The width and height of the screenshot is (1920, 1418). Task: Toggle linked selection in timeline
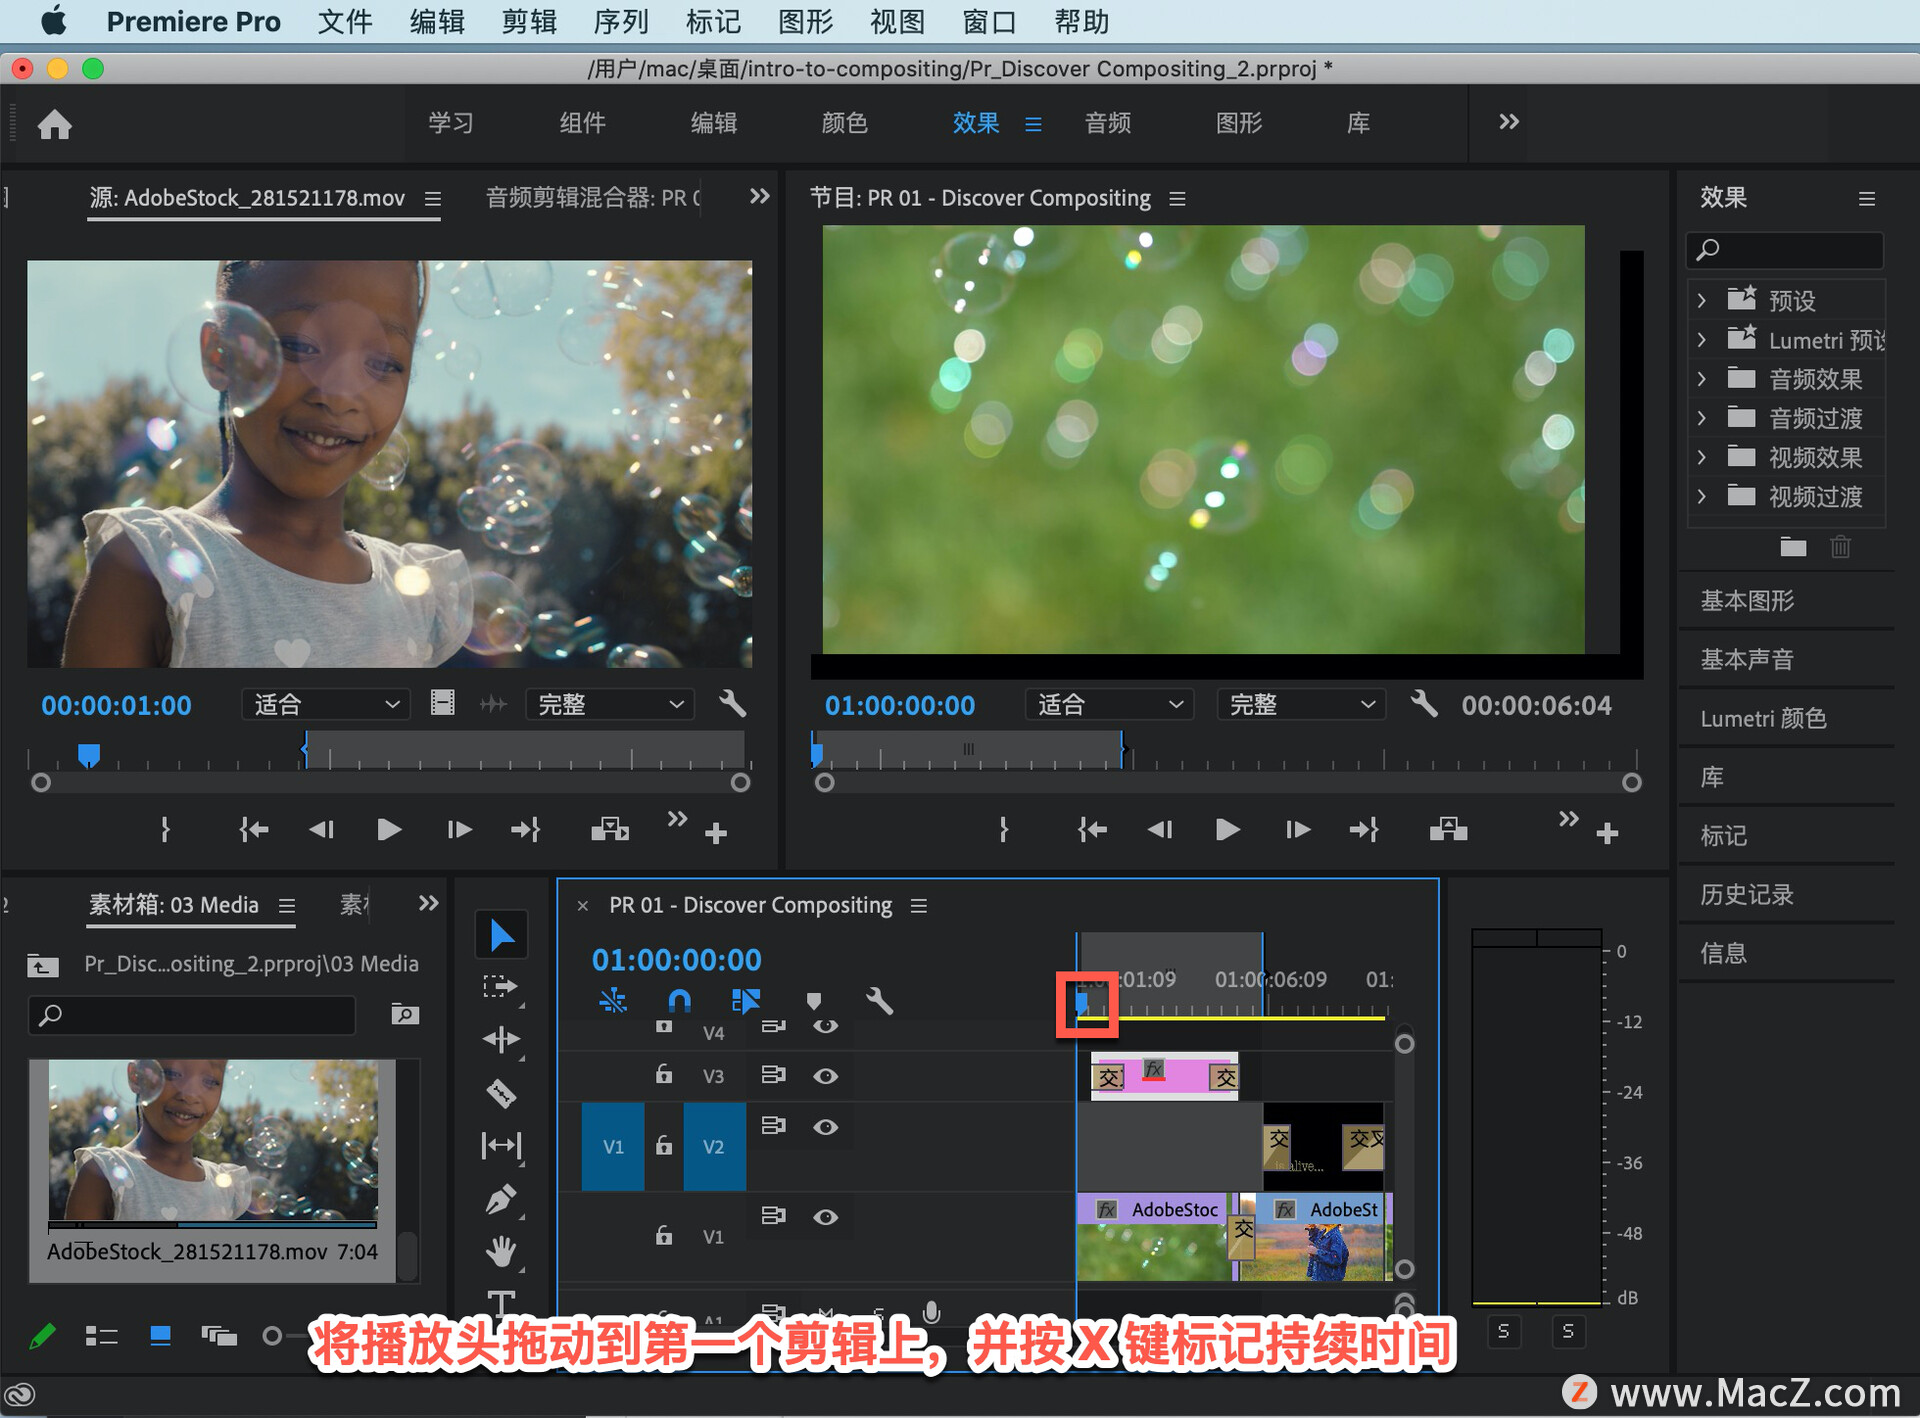pos(746,1000)
